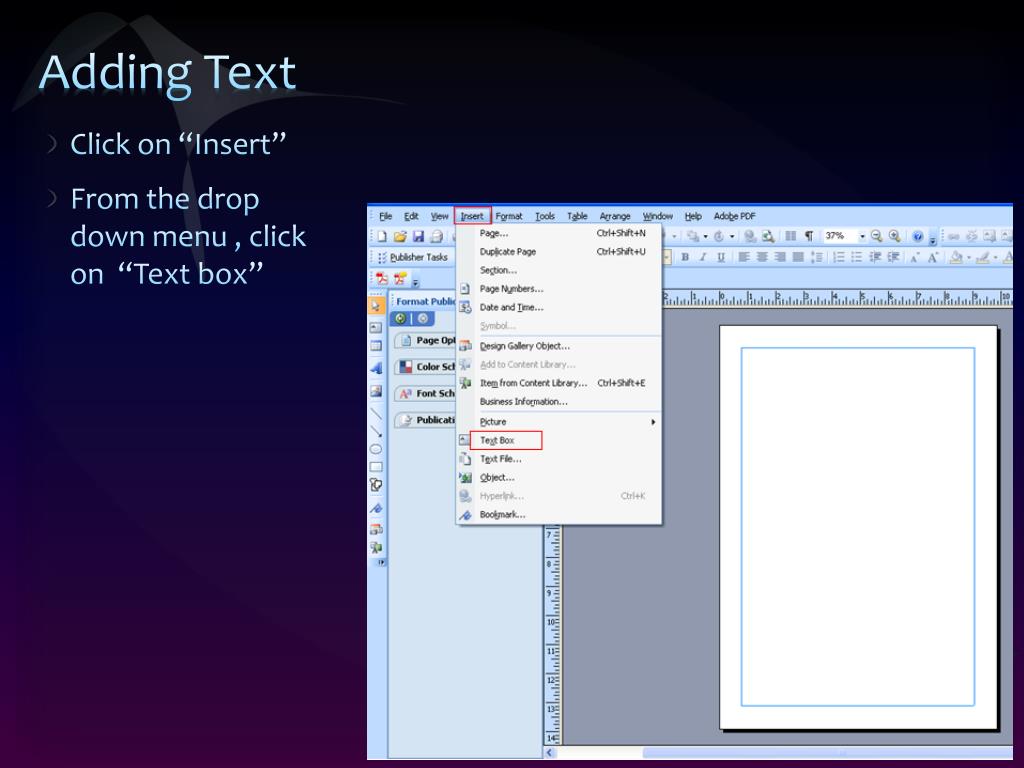Click the Convert to Adobe PDF icon
The image size is (1024, 768).
[381, 280]
